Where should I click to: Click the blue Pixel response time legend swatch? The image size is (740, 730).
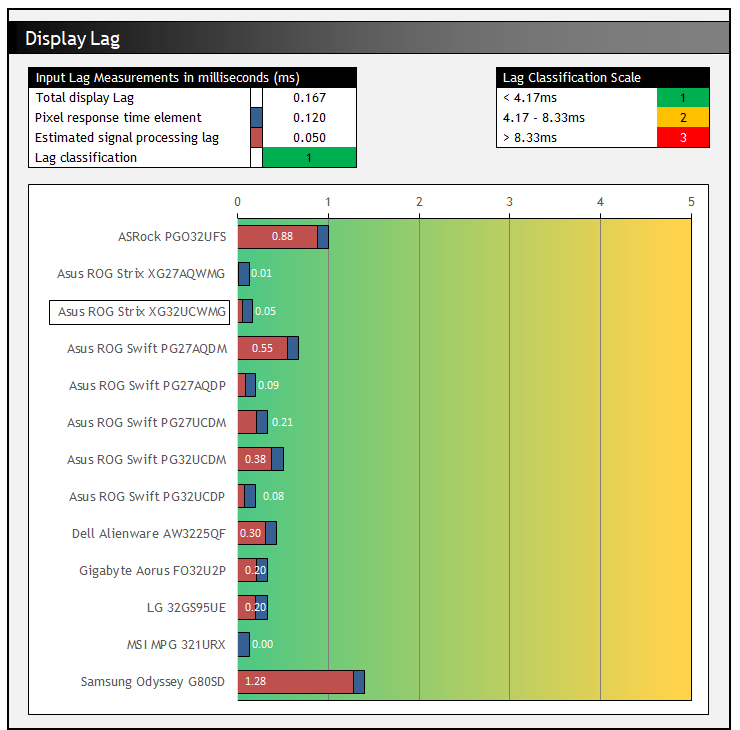click(256, 118)
